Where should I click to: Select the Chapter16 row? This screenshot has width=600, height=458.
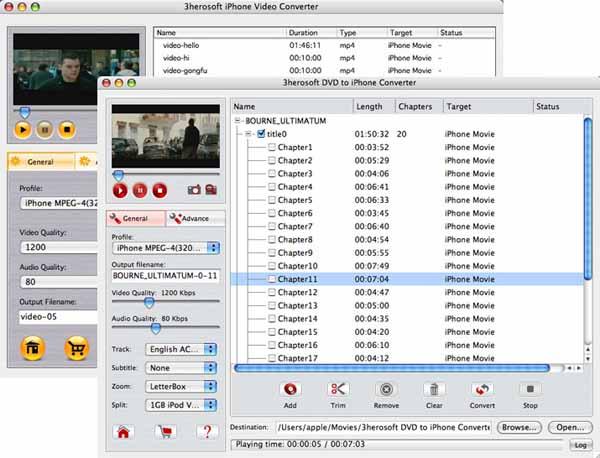tap(407, 345)
